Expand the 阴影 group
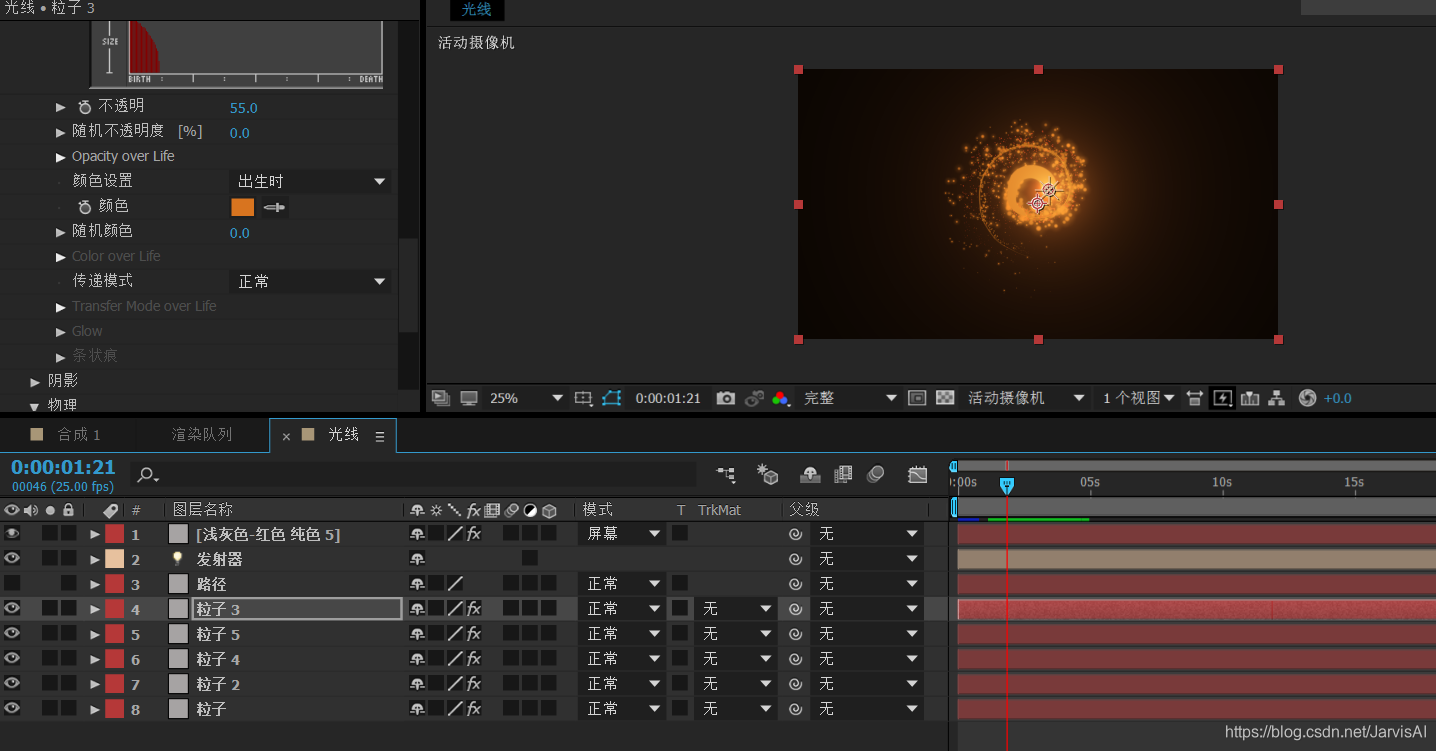The width and height of the screenshot is (1436, 751). 37,382
